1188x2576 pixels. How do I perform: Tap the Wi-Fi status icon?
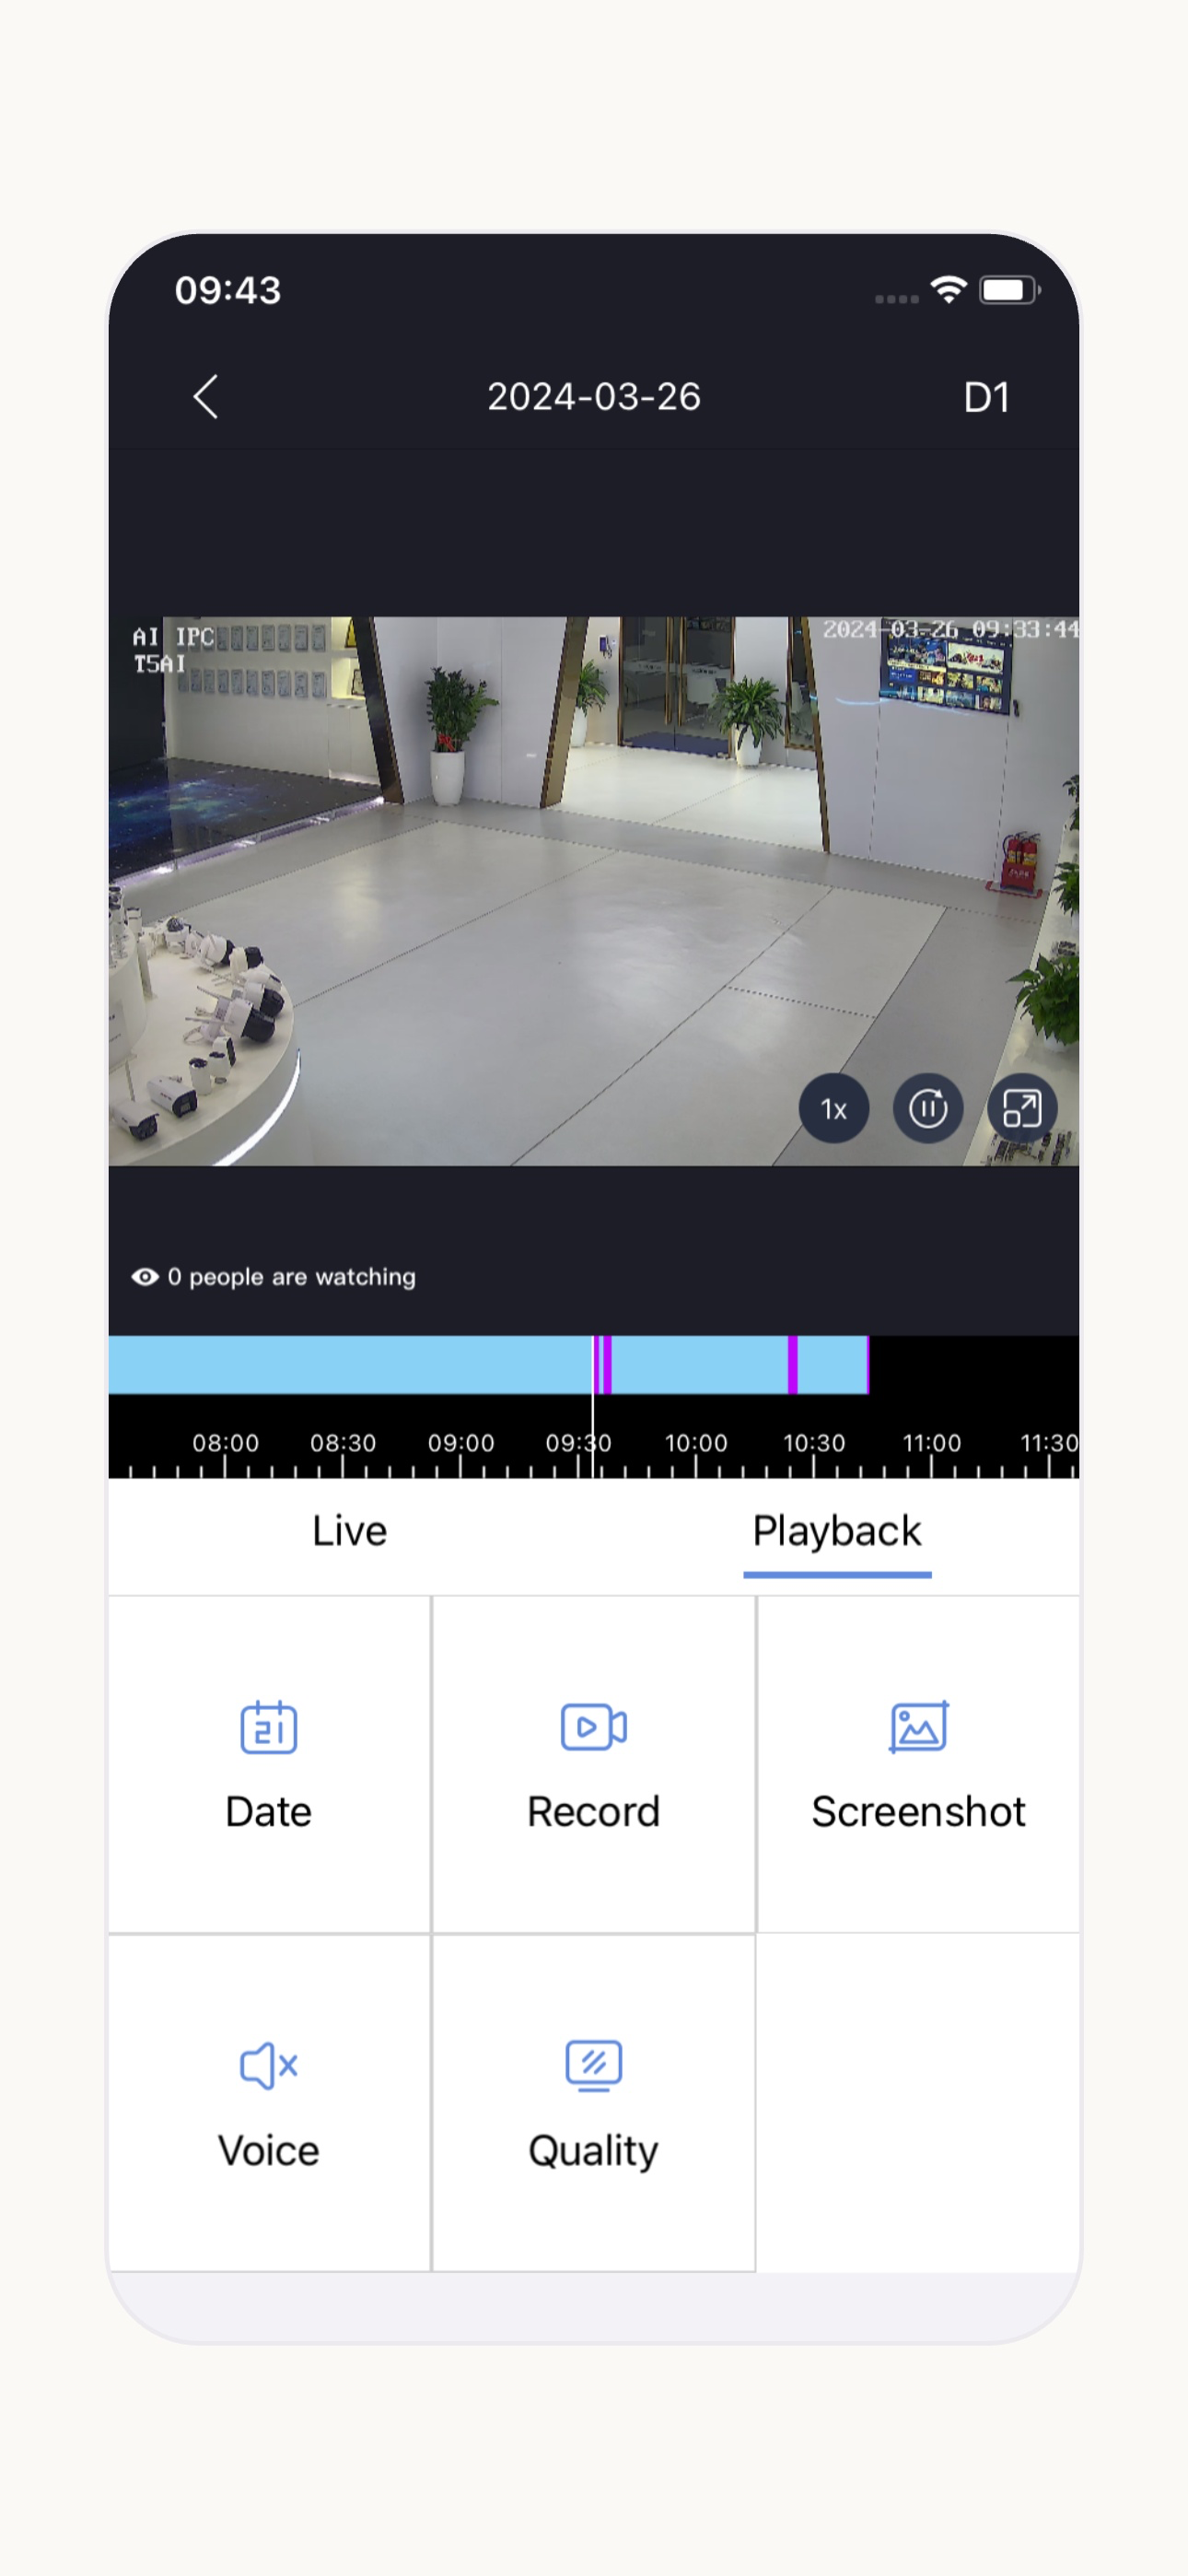948,290
